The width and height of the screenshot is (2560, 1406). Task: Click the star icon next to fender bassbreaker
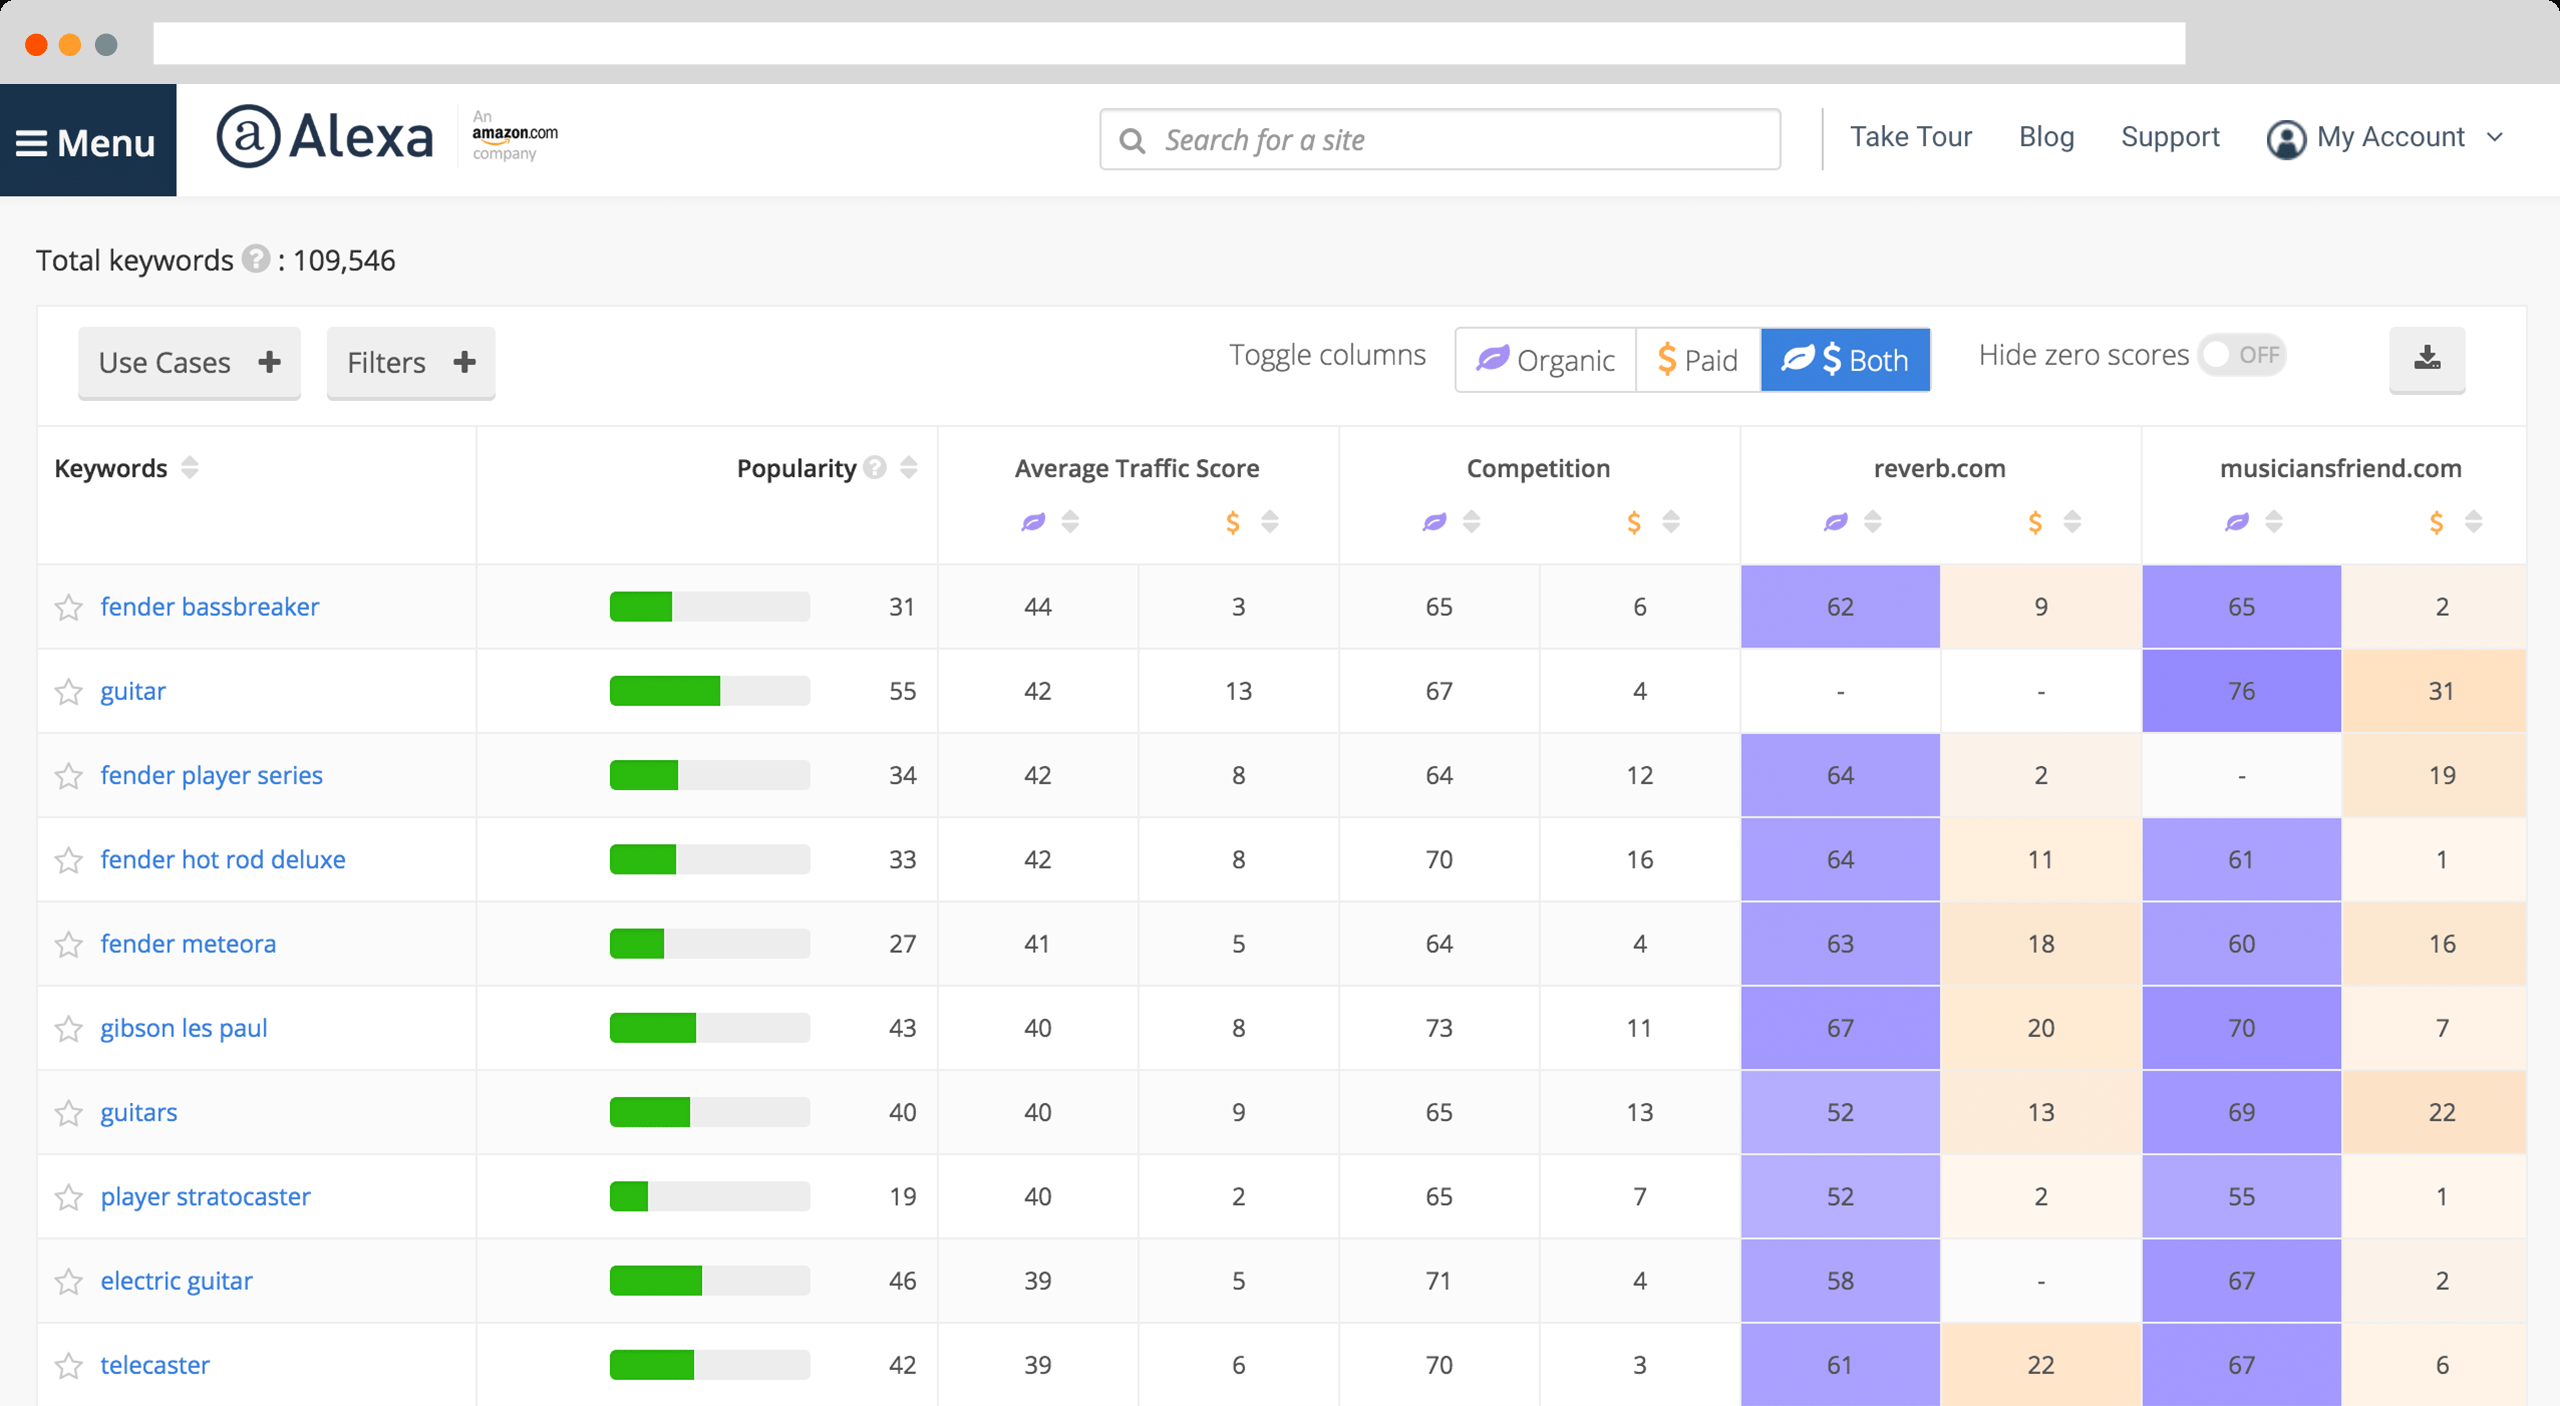[69, 606]
